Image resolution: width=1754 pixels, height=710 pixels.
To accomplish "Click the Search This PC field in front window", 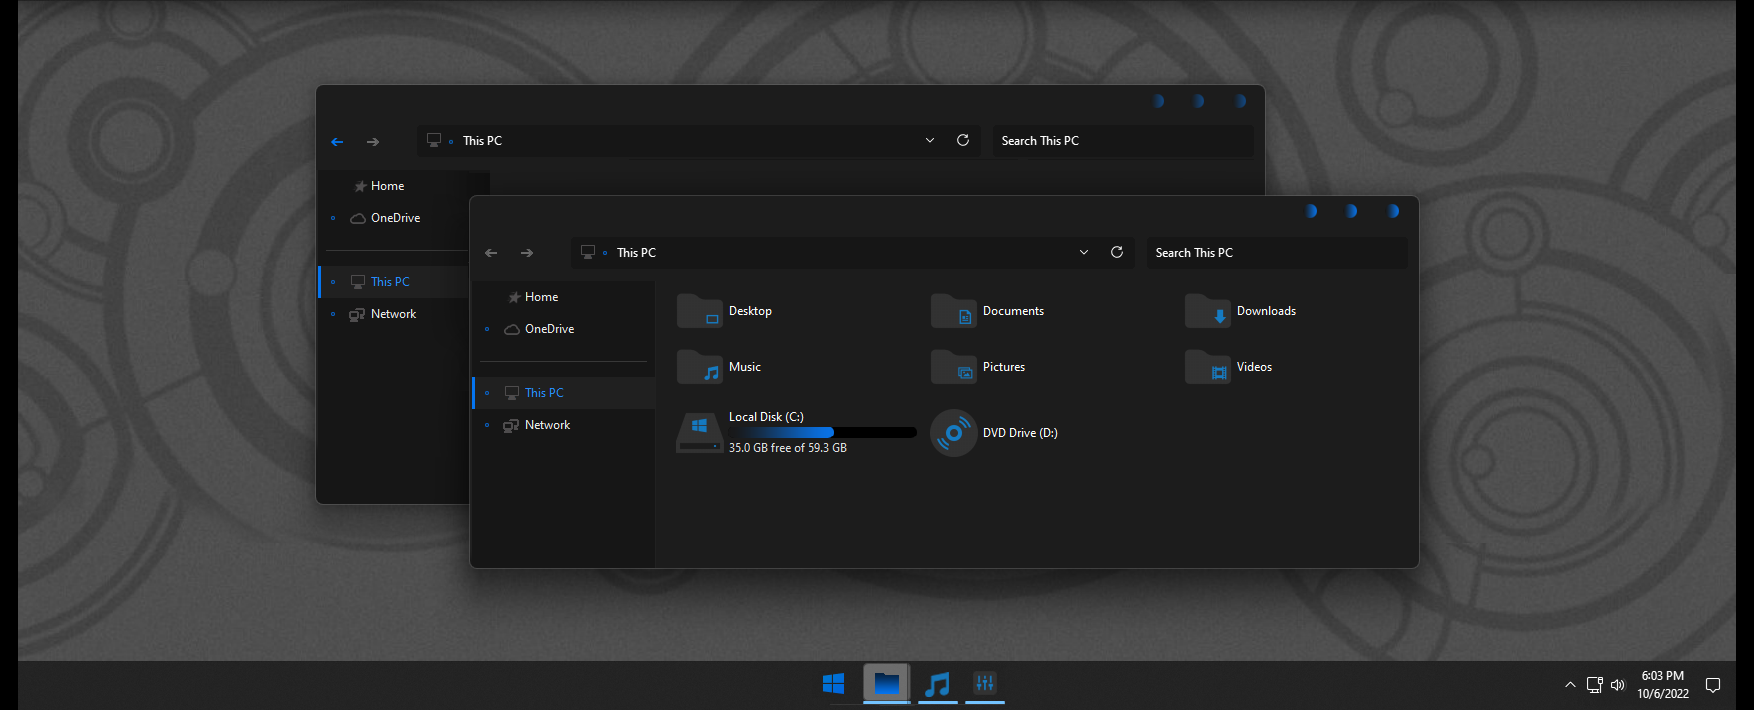I will pyautogui.click(x=1276, y=253).
